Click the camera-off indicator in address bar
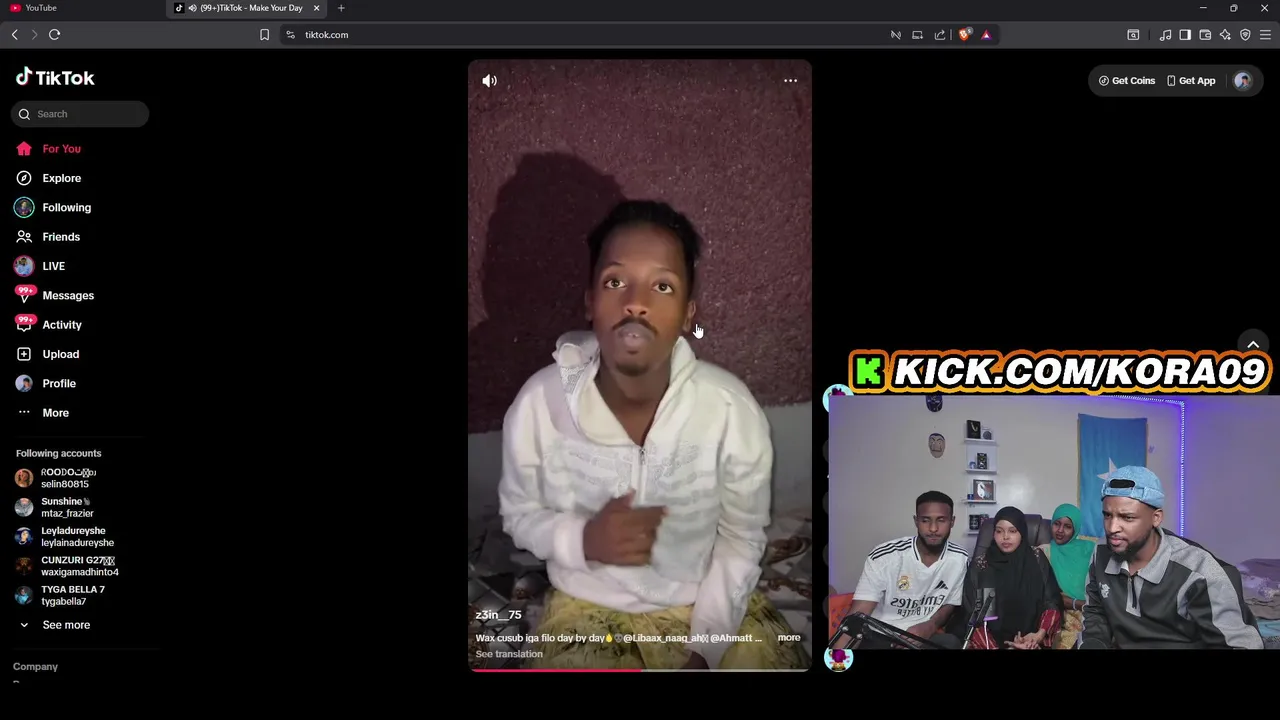This screenshot has width=1280, height=720. coord(895,35)
